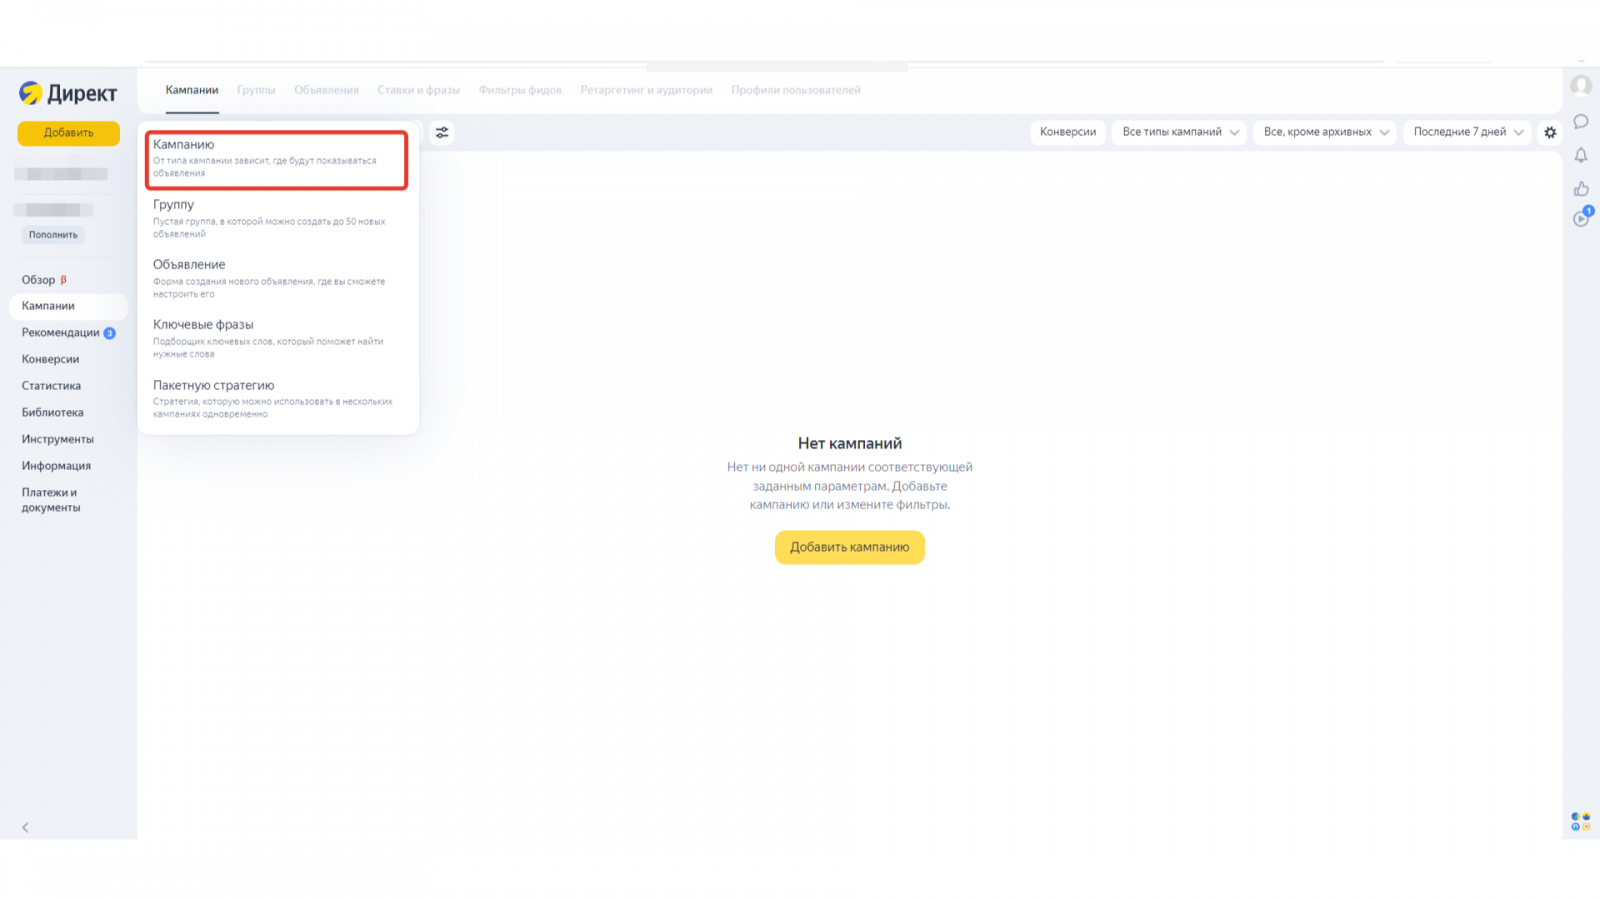1600x900 pixels.
Task: Click the Конверсии button in the filter bar
Action: click(x=1068, y=132)
